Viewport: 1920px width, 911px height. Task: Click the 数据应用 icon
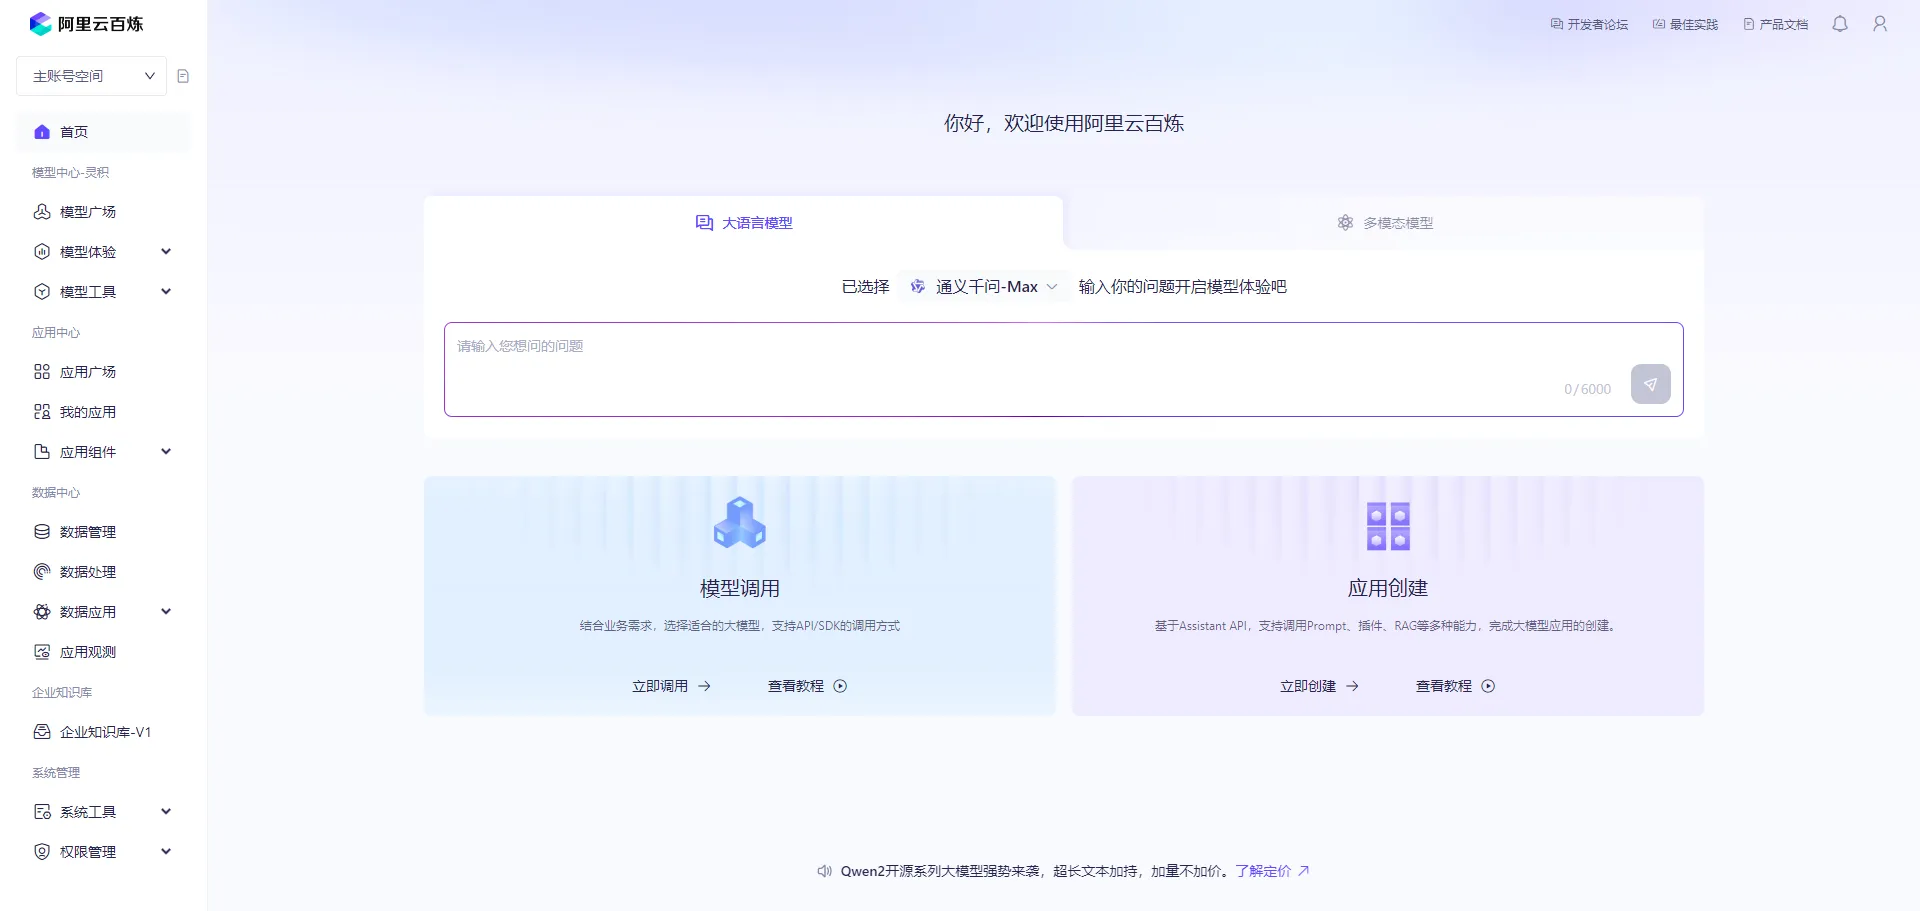[42, 612]
